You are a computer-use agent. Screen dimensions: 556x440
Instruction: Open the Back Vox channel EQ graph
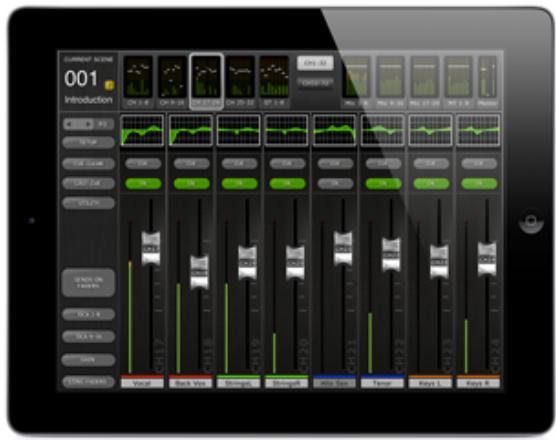(191, 130)
